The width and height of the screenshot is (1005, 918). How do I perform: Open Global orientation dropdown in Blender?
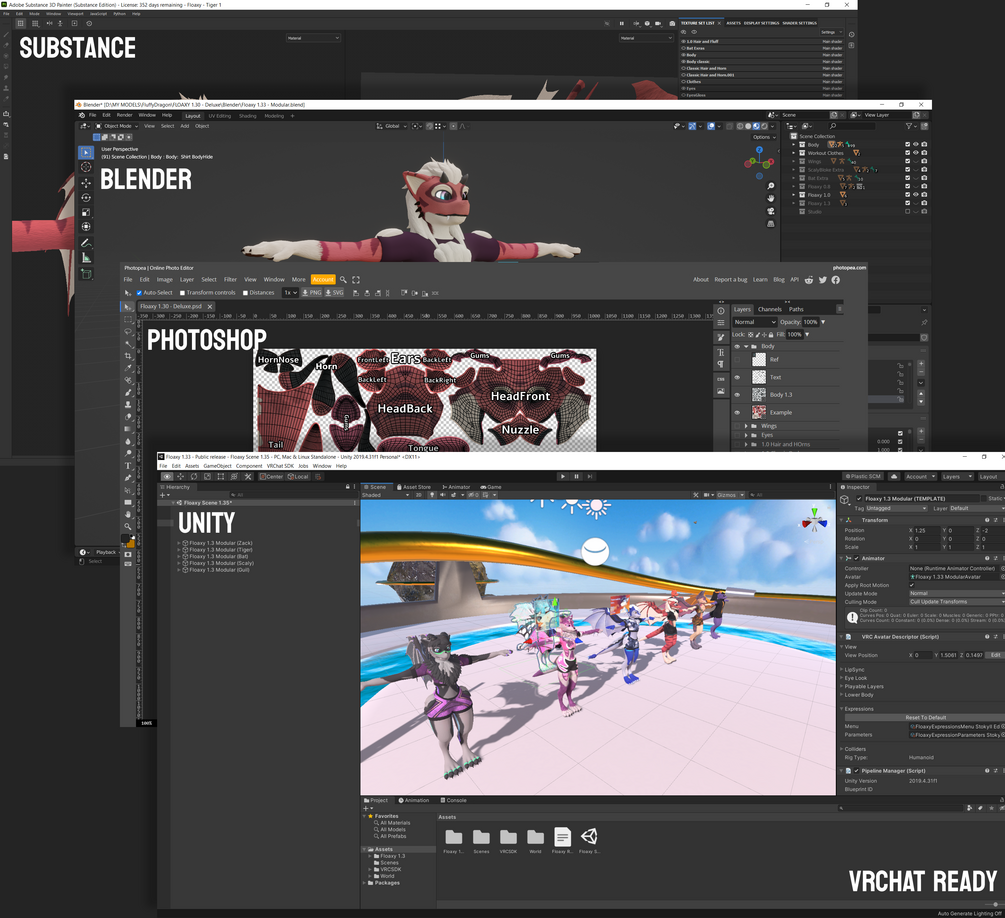[392, 126]
